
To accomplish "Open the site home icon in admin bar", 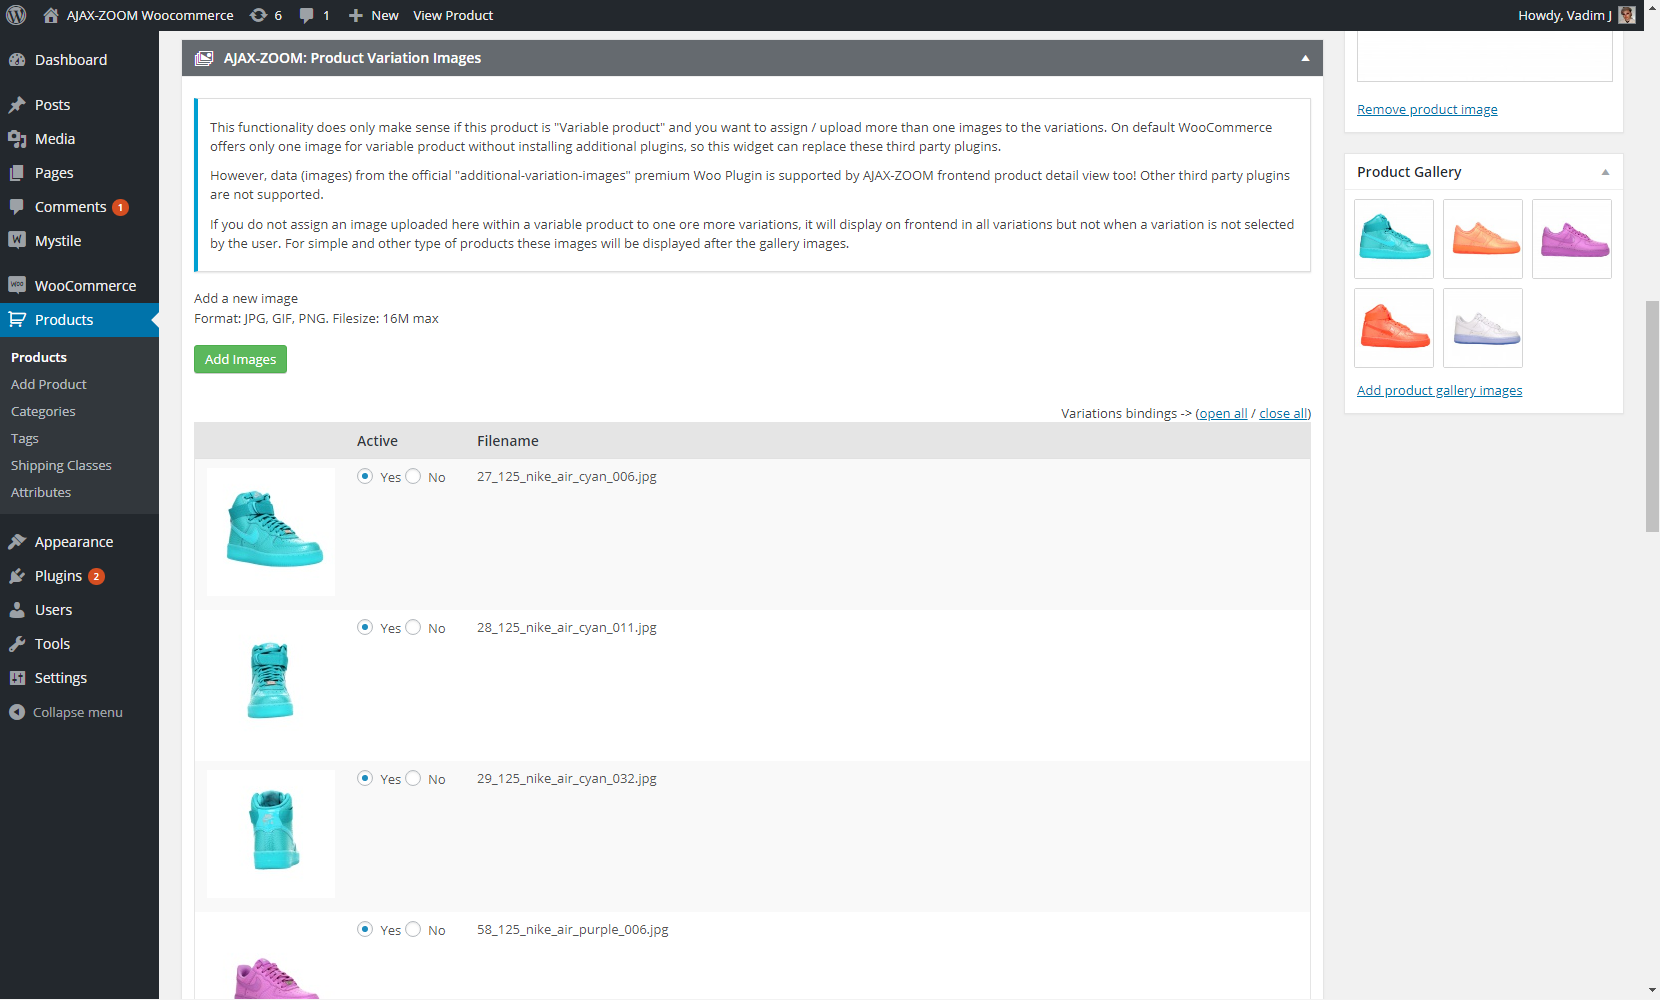I will (x=51, y=15).
